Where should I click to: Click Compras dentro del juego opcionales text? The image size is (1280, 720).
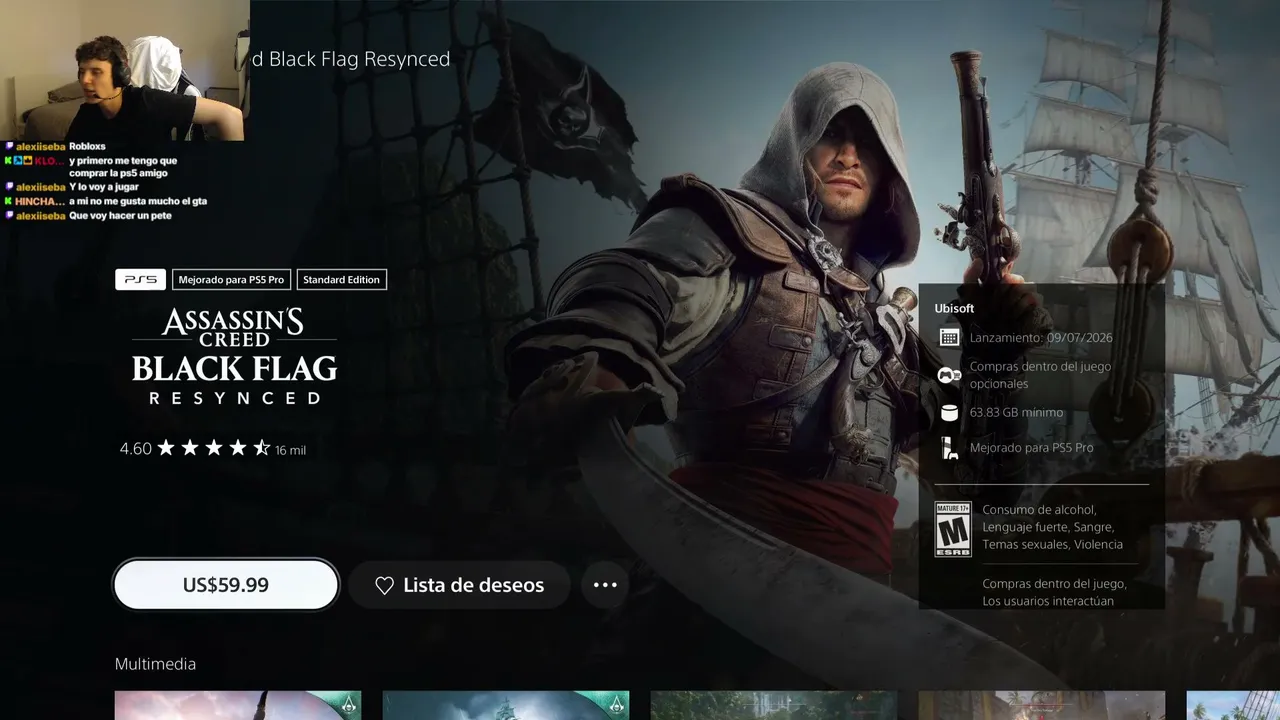(1040, 375)
